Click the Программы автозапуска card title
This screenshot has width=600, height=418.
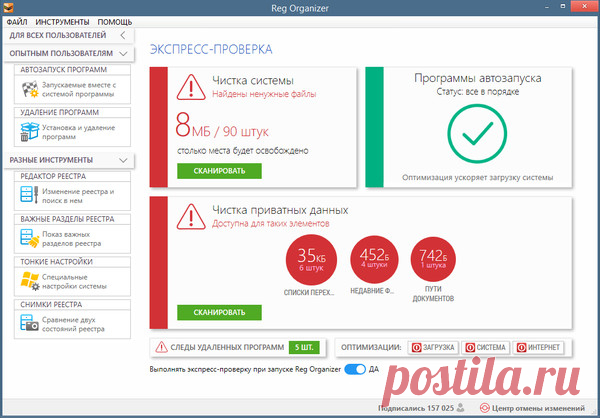478,78
